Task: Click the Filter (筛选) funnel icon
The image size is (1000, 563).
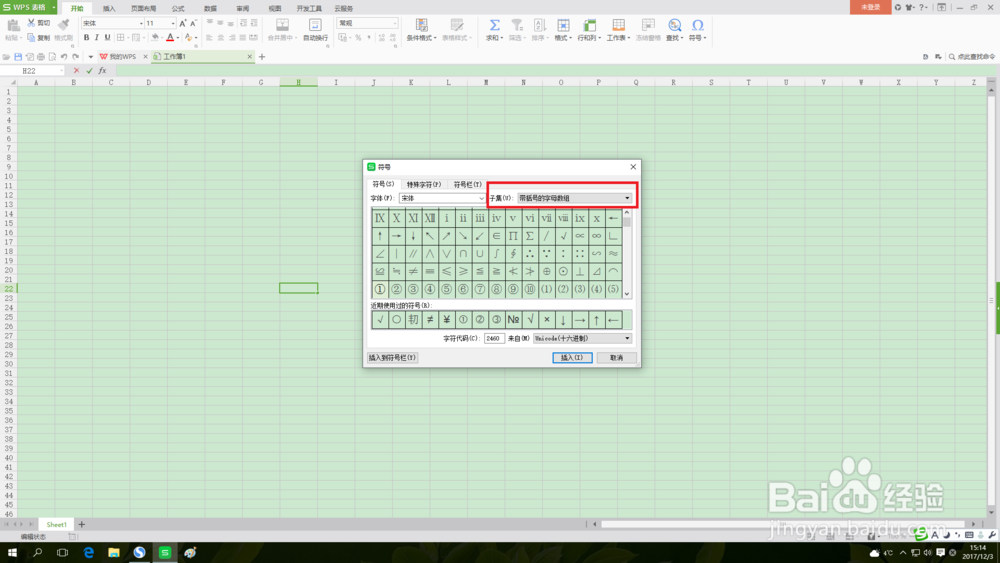Action: 517,26
